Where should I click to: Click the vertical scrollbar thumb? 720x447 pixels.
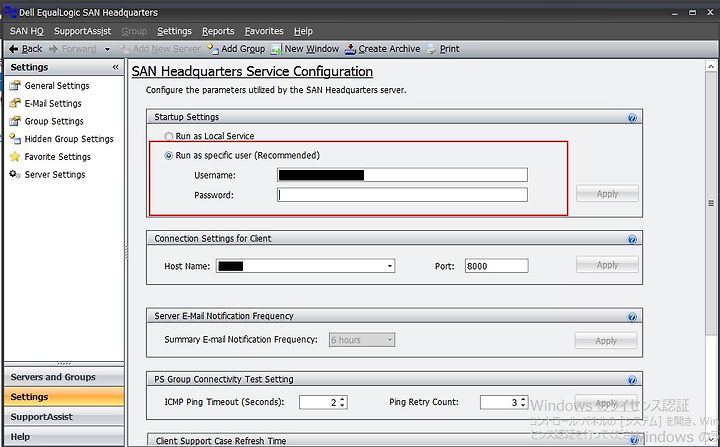point(711,203)
